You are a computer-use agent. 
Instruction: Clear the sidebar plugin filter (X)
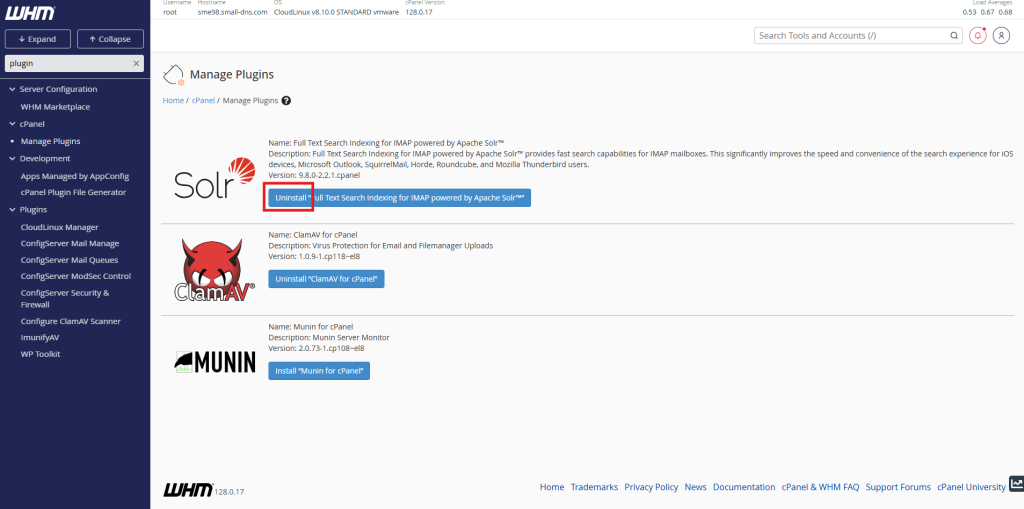pos(136,63)
